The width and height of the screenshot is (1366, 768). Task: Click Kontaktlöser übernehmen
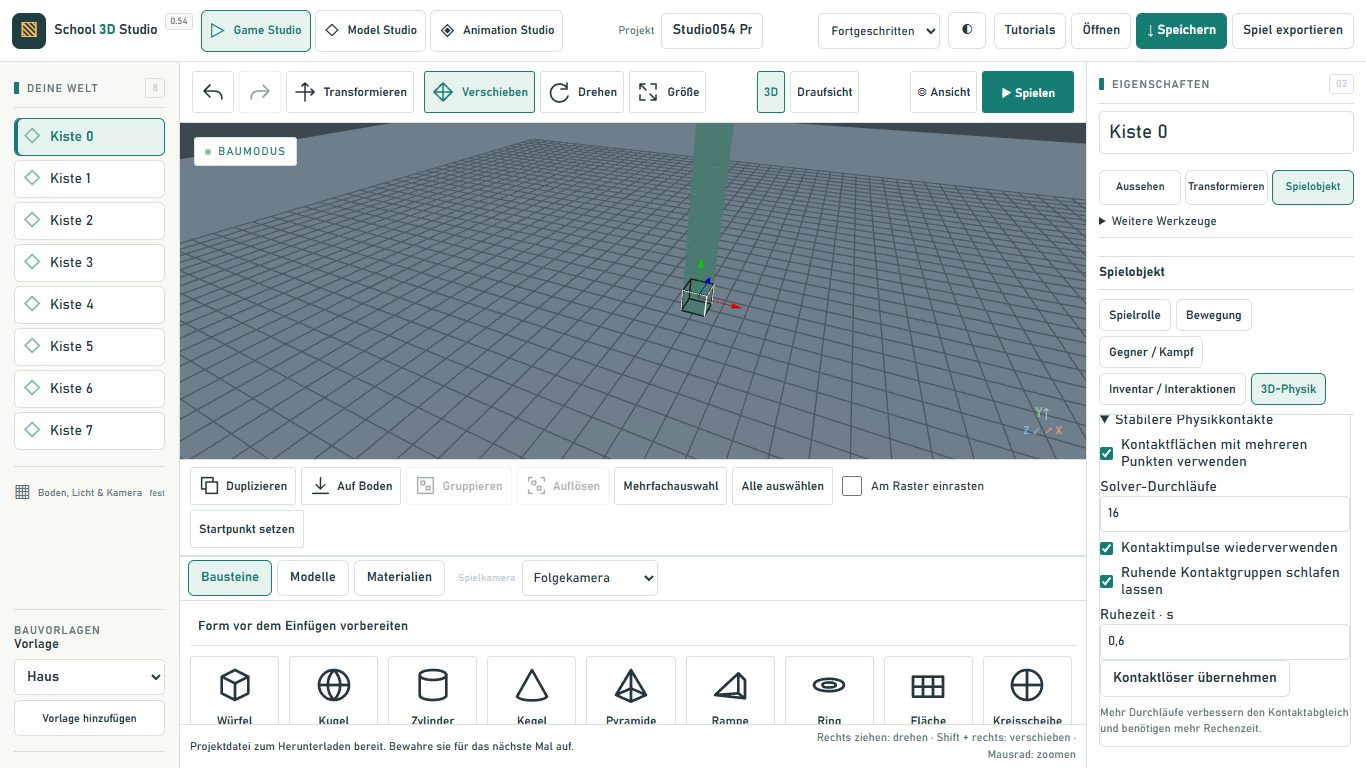[x=1195, y=678]
